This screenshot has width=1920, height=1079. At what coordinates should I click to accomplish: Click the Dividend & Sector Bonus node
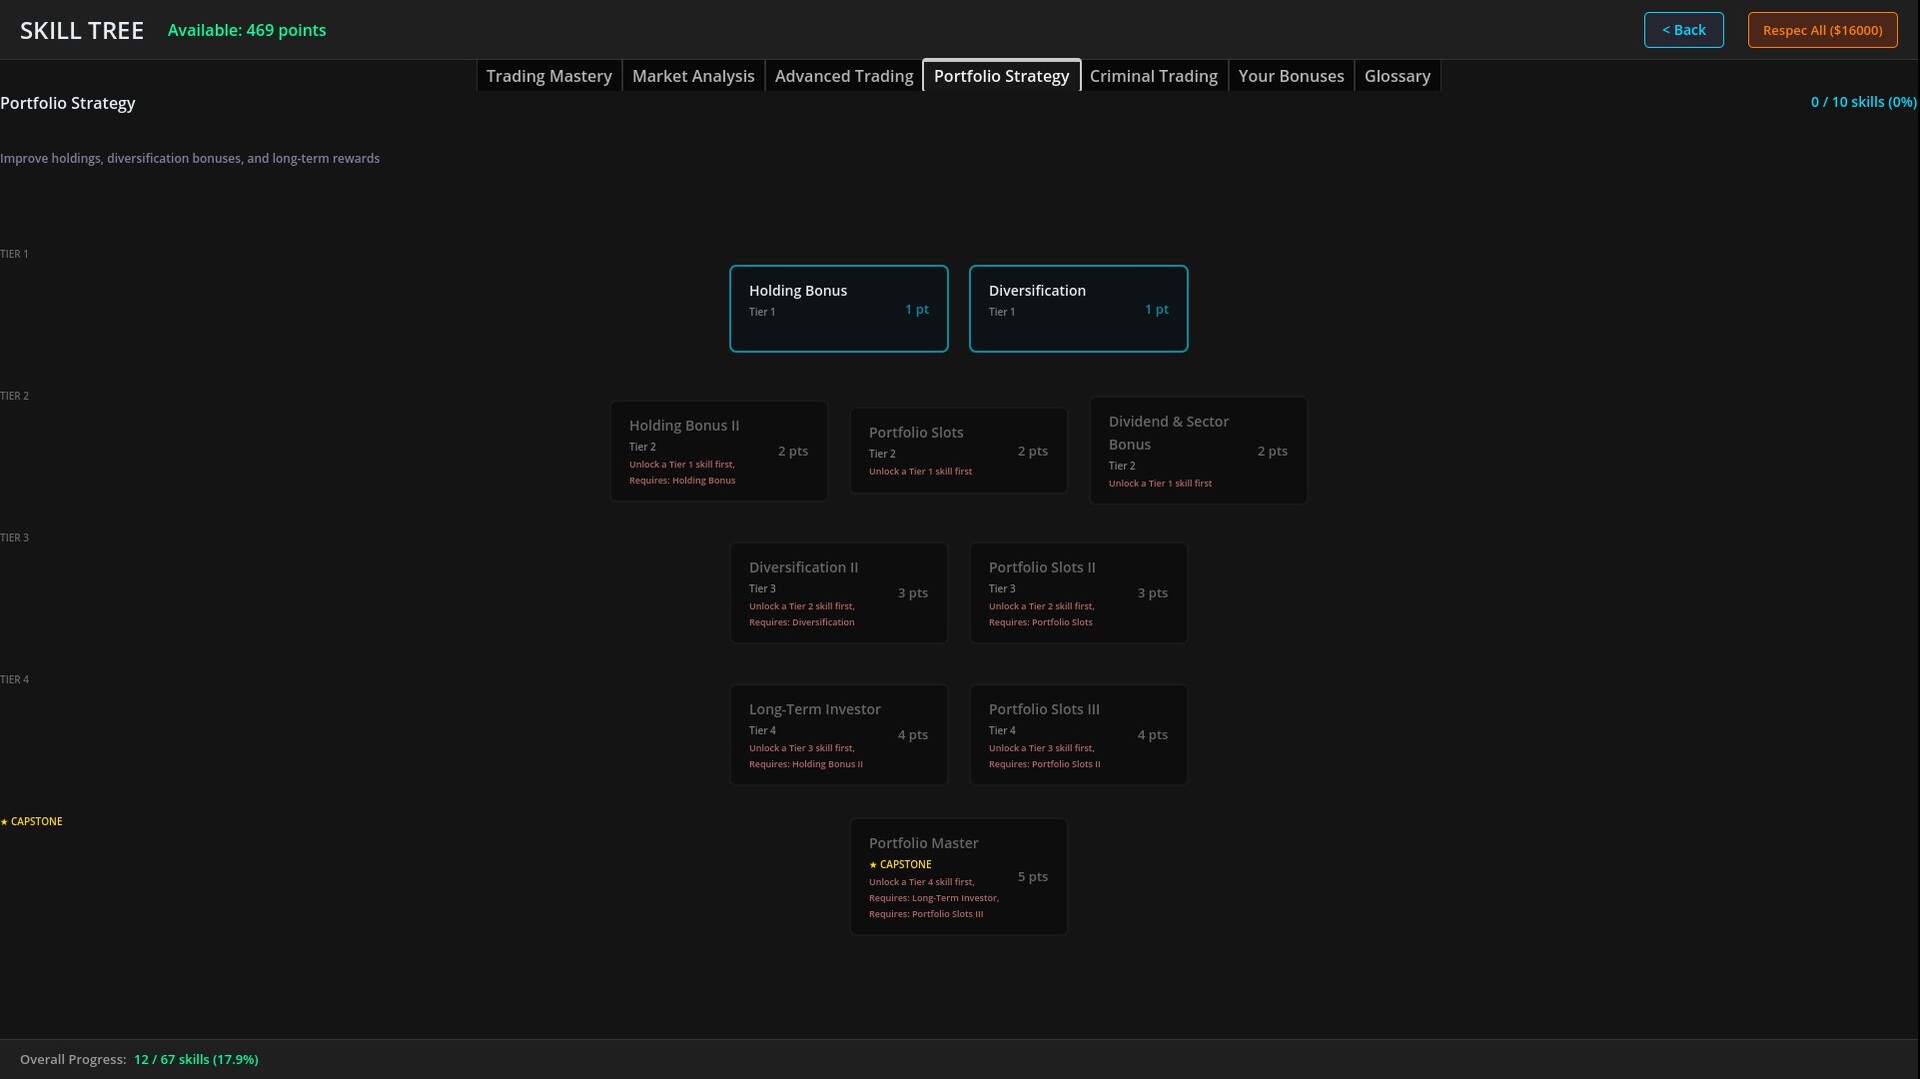1198,450
